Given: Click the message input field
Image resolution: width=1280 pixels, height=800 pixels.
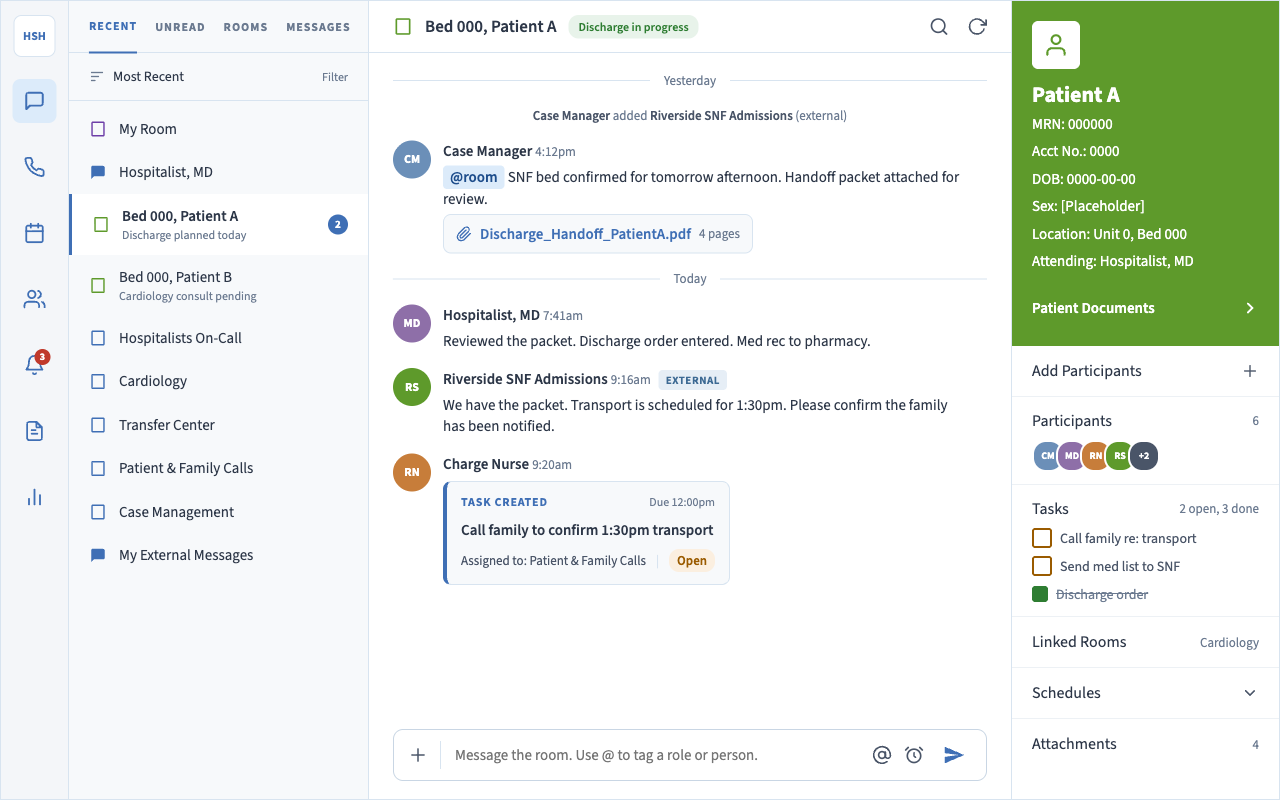Looking at the screenshot, I should (656, 755).
